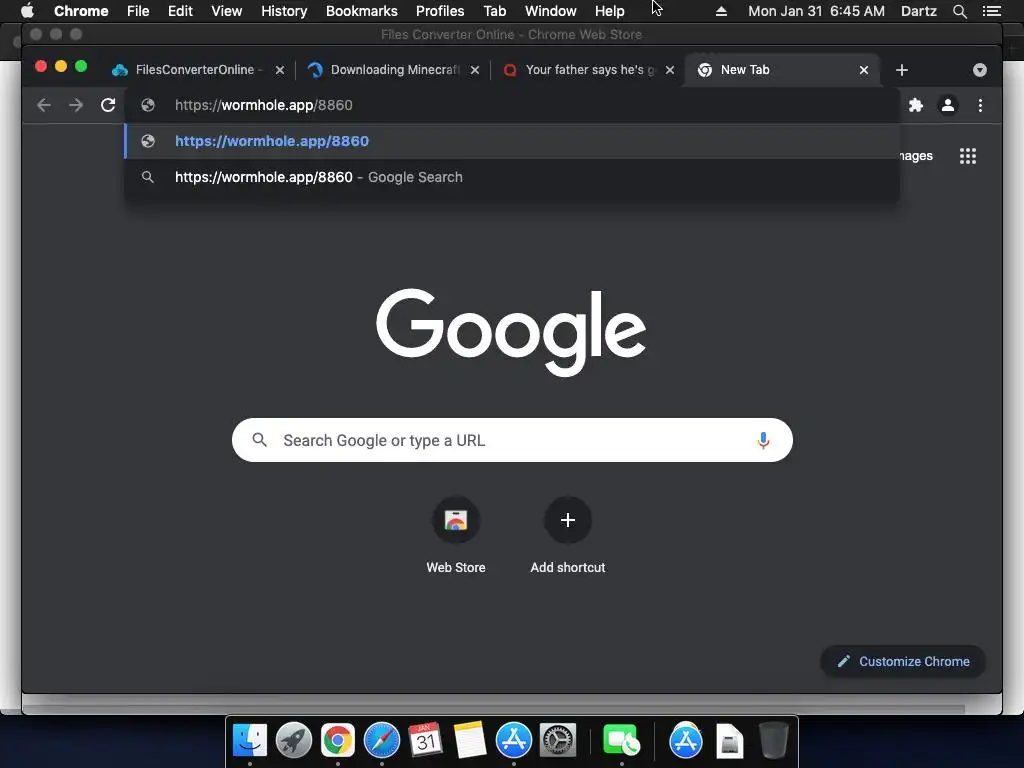
Task: Open the Bookmarks menu
Action: pyautogui.click(x=362, y=11)
